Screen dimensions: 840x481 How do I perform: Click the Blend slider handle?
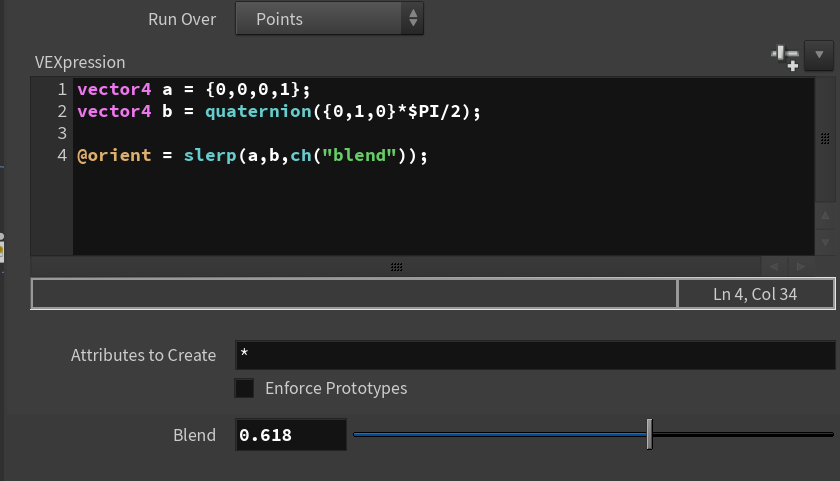point(649,434)
